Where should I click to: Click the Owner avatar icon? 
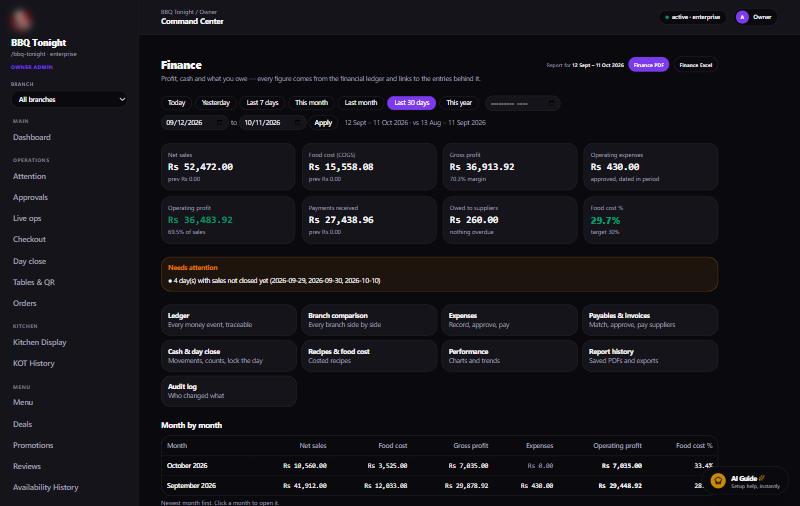point(742,17)
